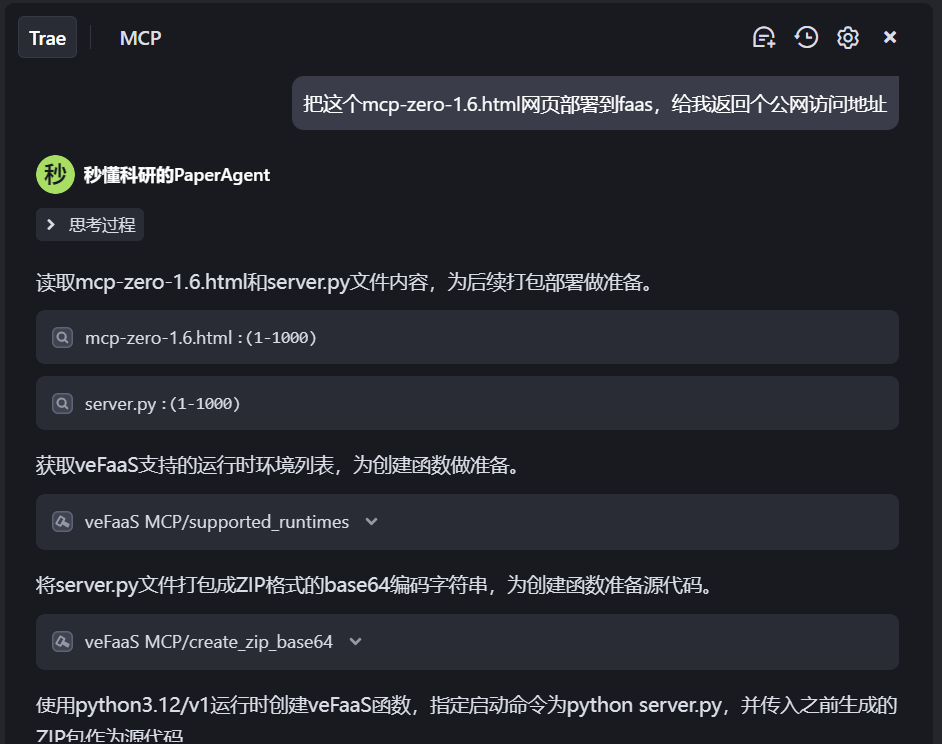
Task: Click the create_zip_base64 tool icon
Action: point(62,642)
